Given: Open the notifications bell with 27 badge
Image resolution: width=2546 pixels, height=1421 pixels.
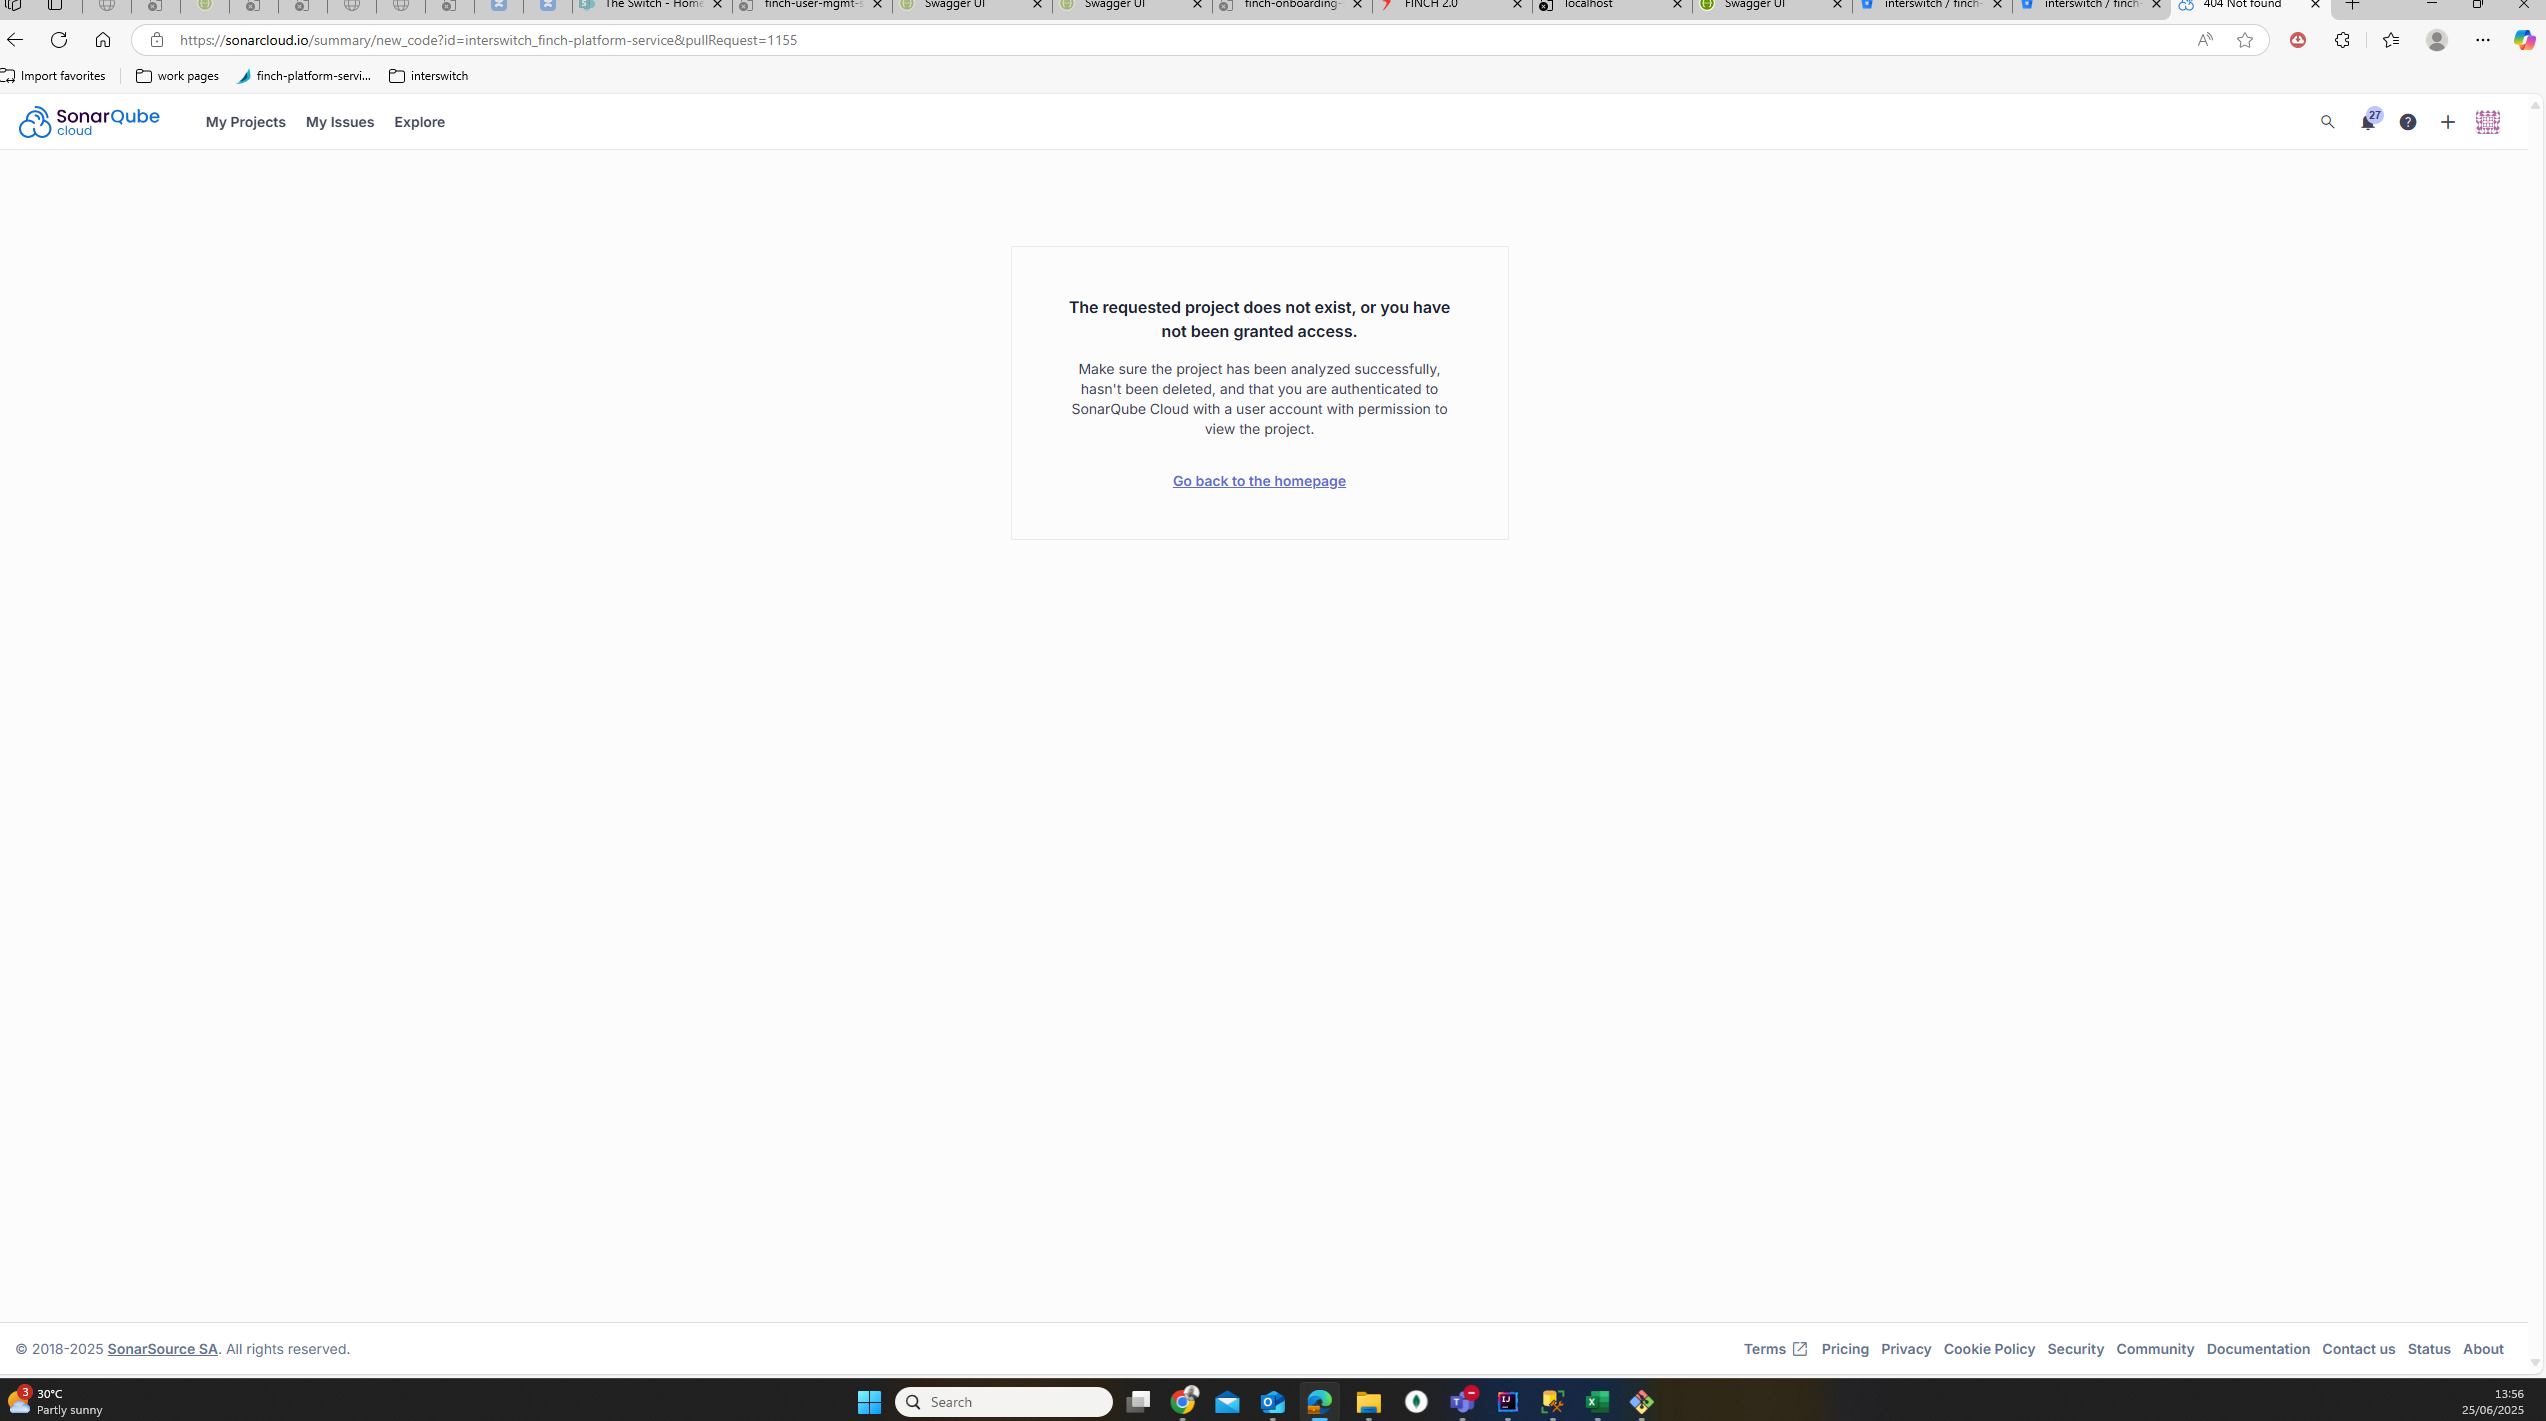Looking at the screenshot, I should point(2367,122).
